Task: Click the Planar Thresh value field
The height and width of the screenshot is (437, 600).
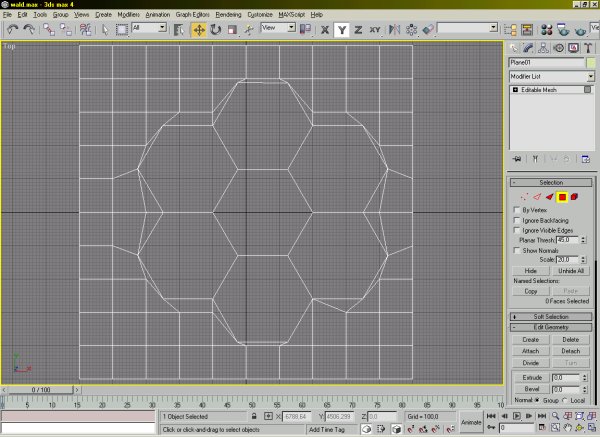Action: coord(568,240)
